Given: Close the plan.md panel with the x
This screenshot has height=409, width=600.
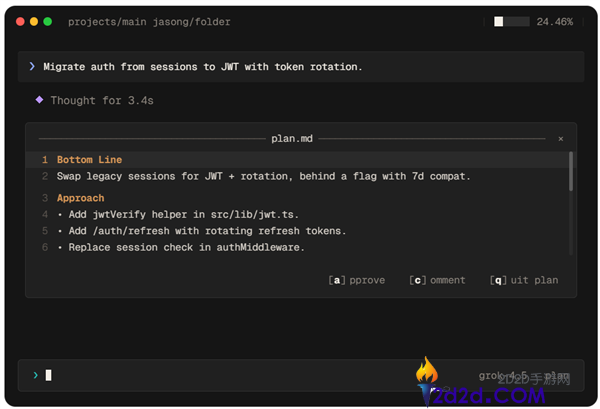Looking at the screenshot, I should click(561, 139).
